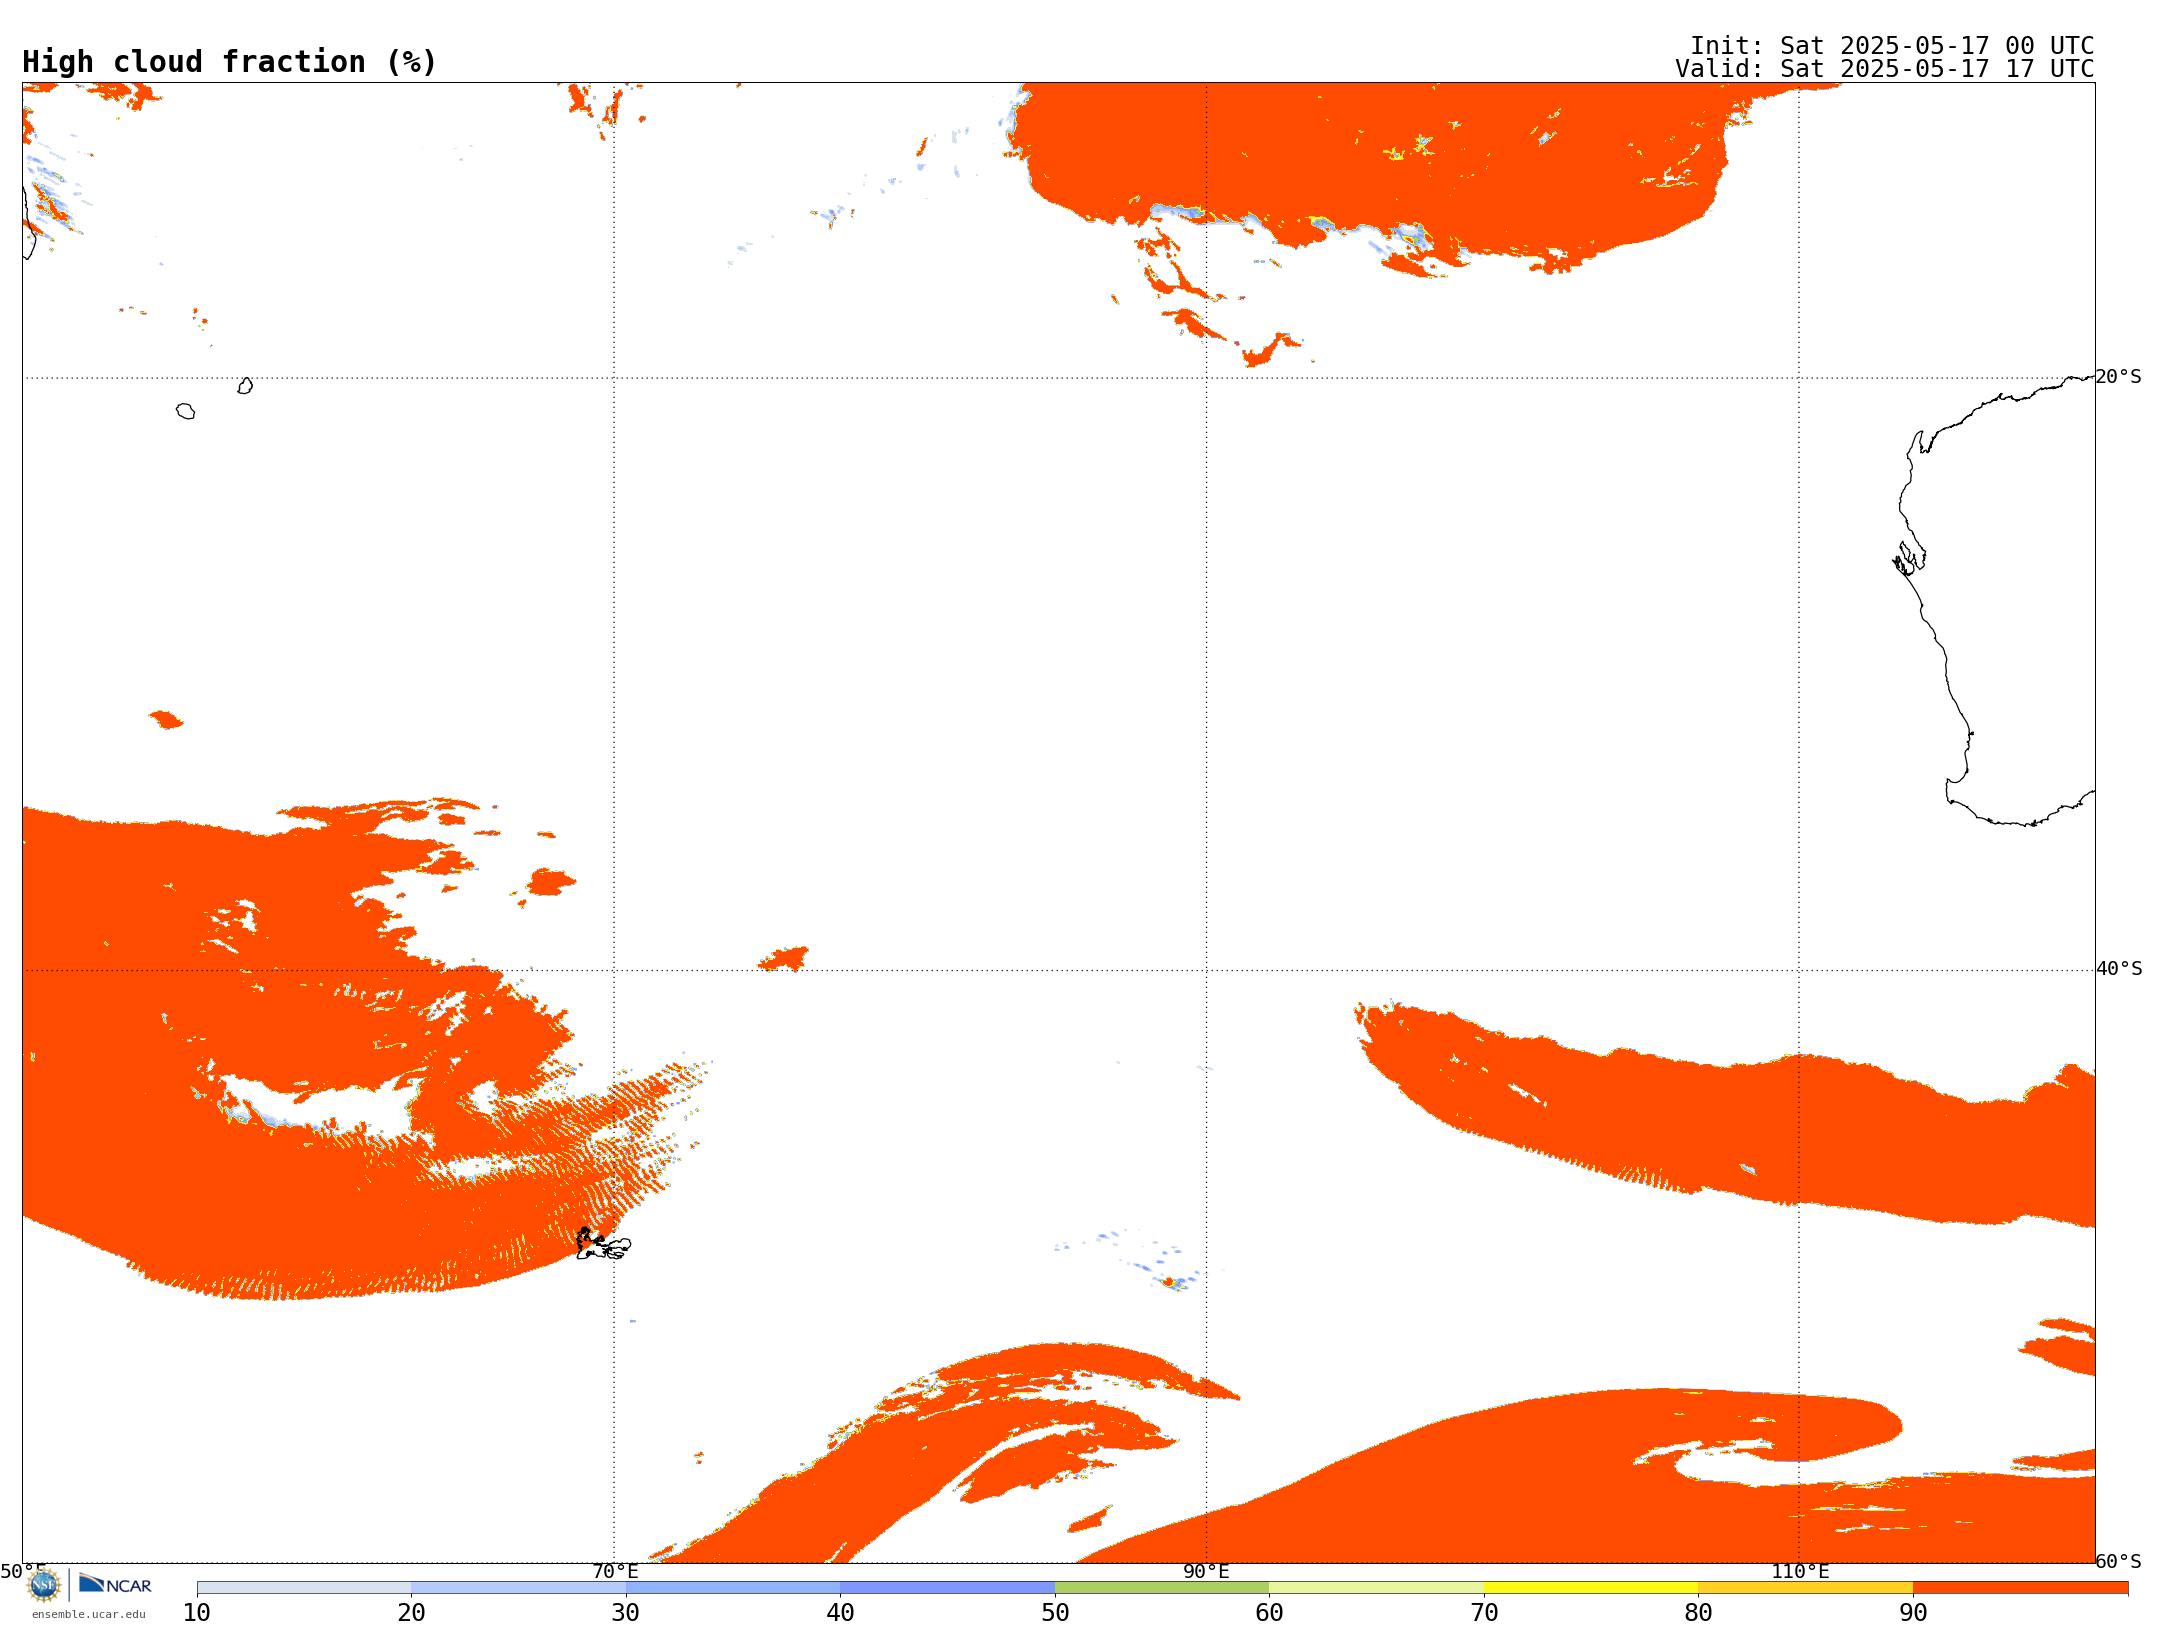Select the 70-80 bright yellow colorbar segment
This screenshot has width=2160, height=1626.
point(1591,1588)
